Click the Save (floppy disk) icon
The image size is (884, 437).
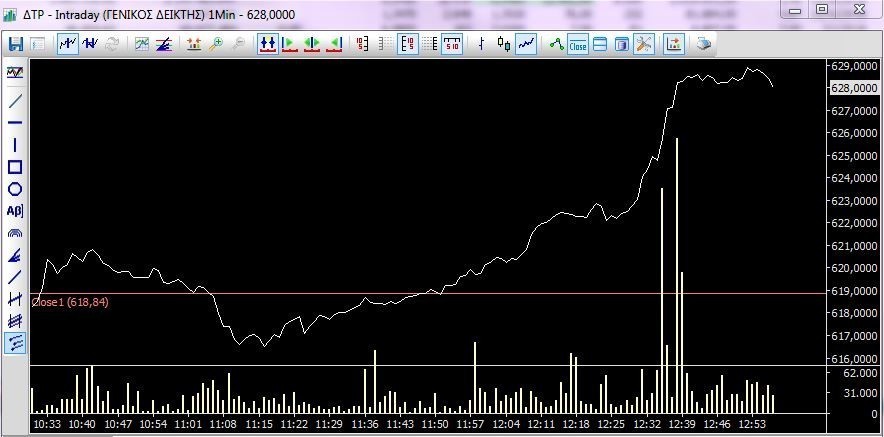tap(15, 44)
